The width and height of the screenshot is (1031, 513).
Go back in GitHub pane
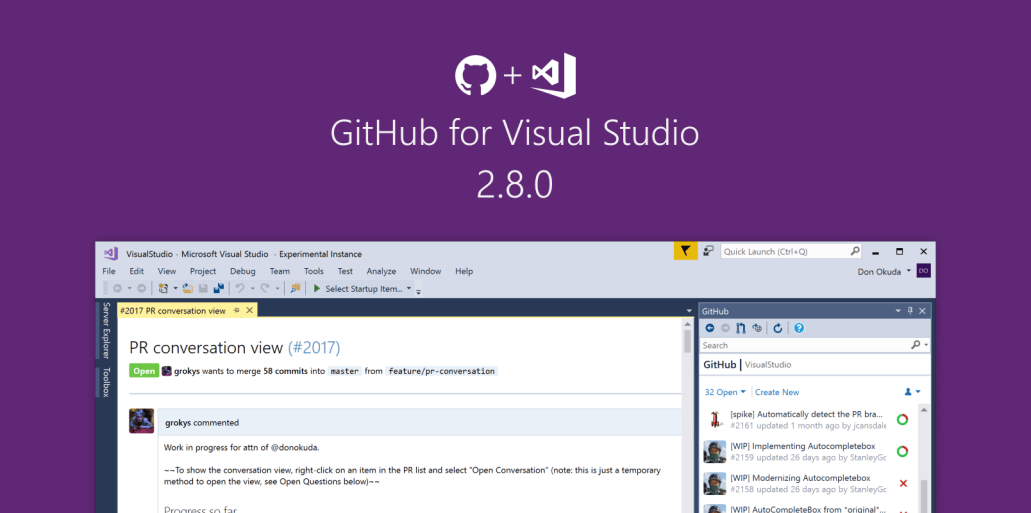pos(709,328)
